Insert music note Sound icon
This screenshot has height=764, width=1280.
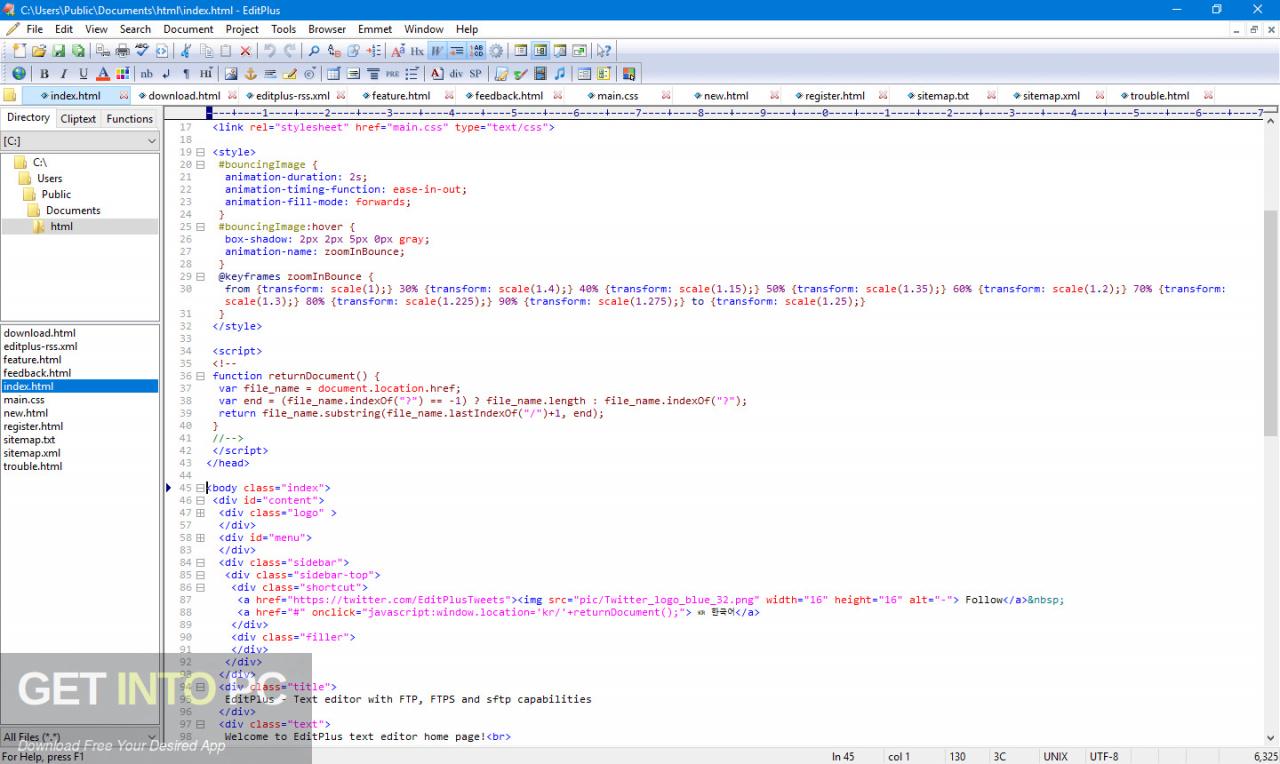pyautogui.click(x=560, y=73)
